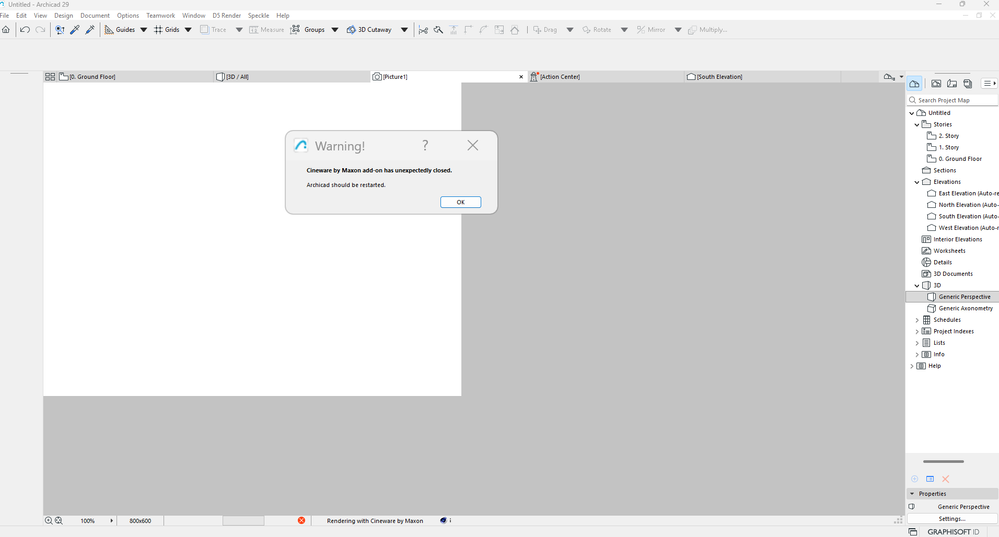Redo the last action

[x=40, y=29]
